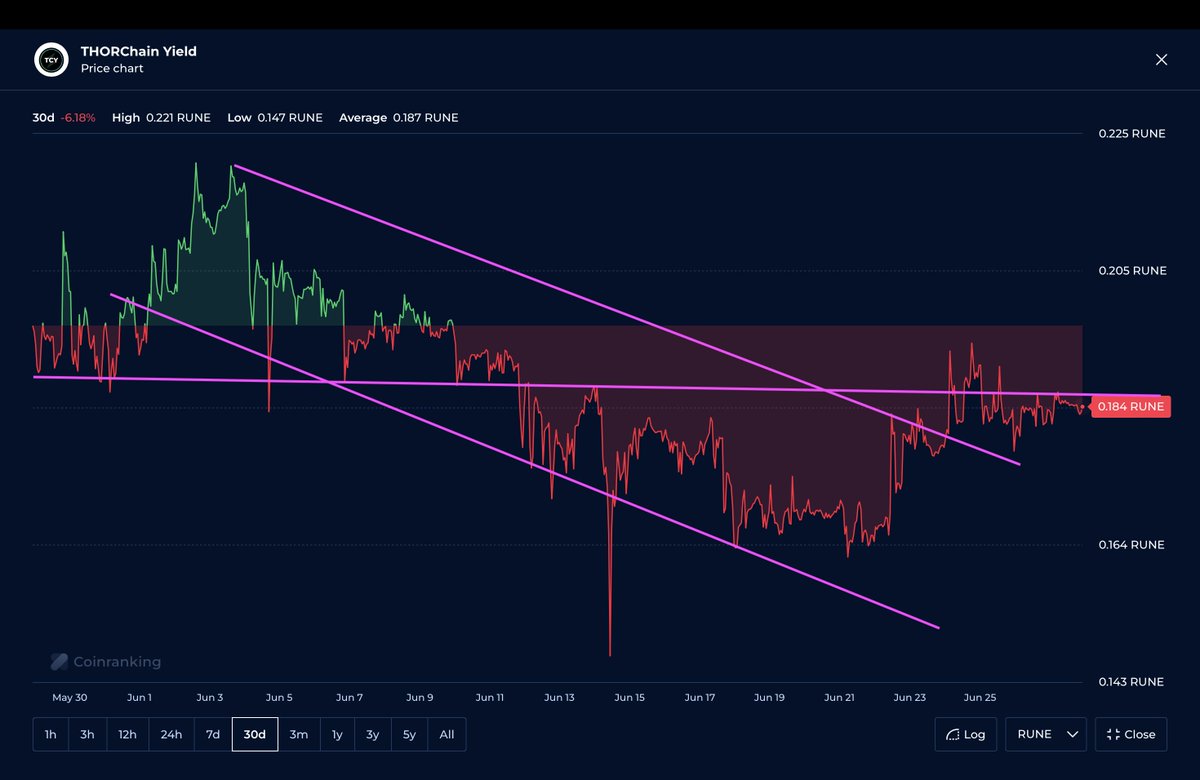1200x780 pixels.
Task: Click the Jun 21 date label
Action: [x=840, y=697]
